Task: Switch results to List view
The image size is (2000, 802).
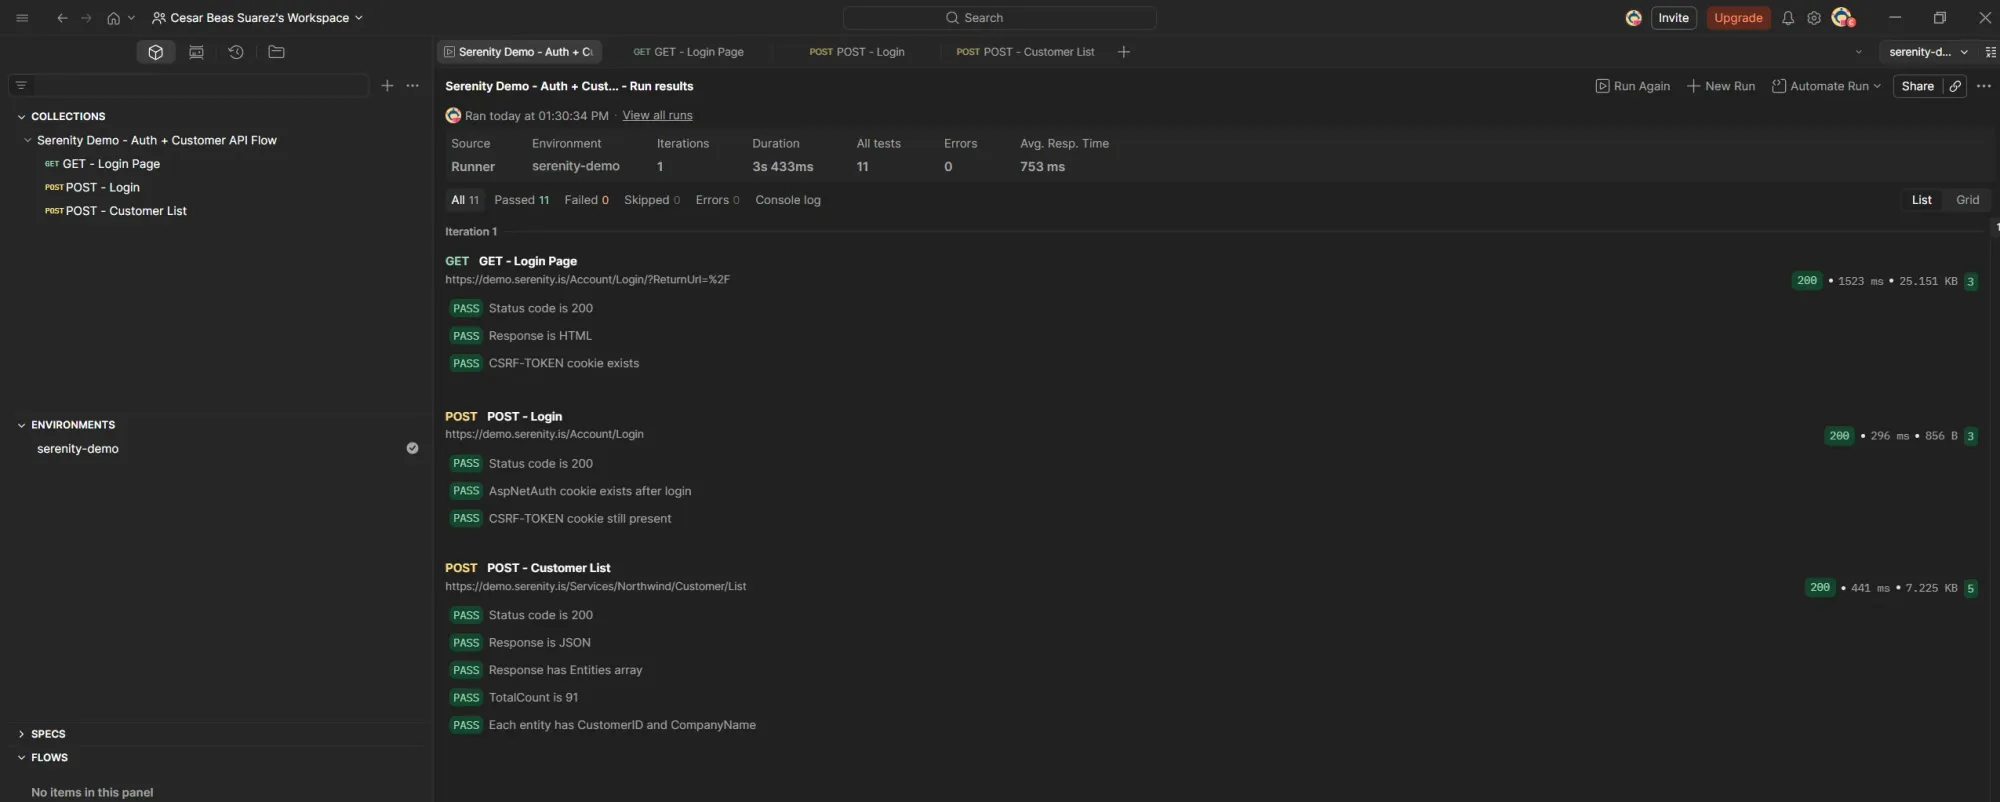Action: pos(1921,200)
